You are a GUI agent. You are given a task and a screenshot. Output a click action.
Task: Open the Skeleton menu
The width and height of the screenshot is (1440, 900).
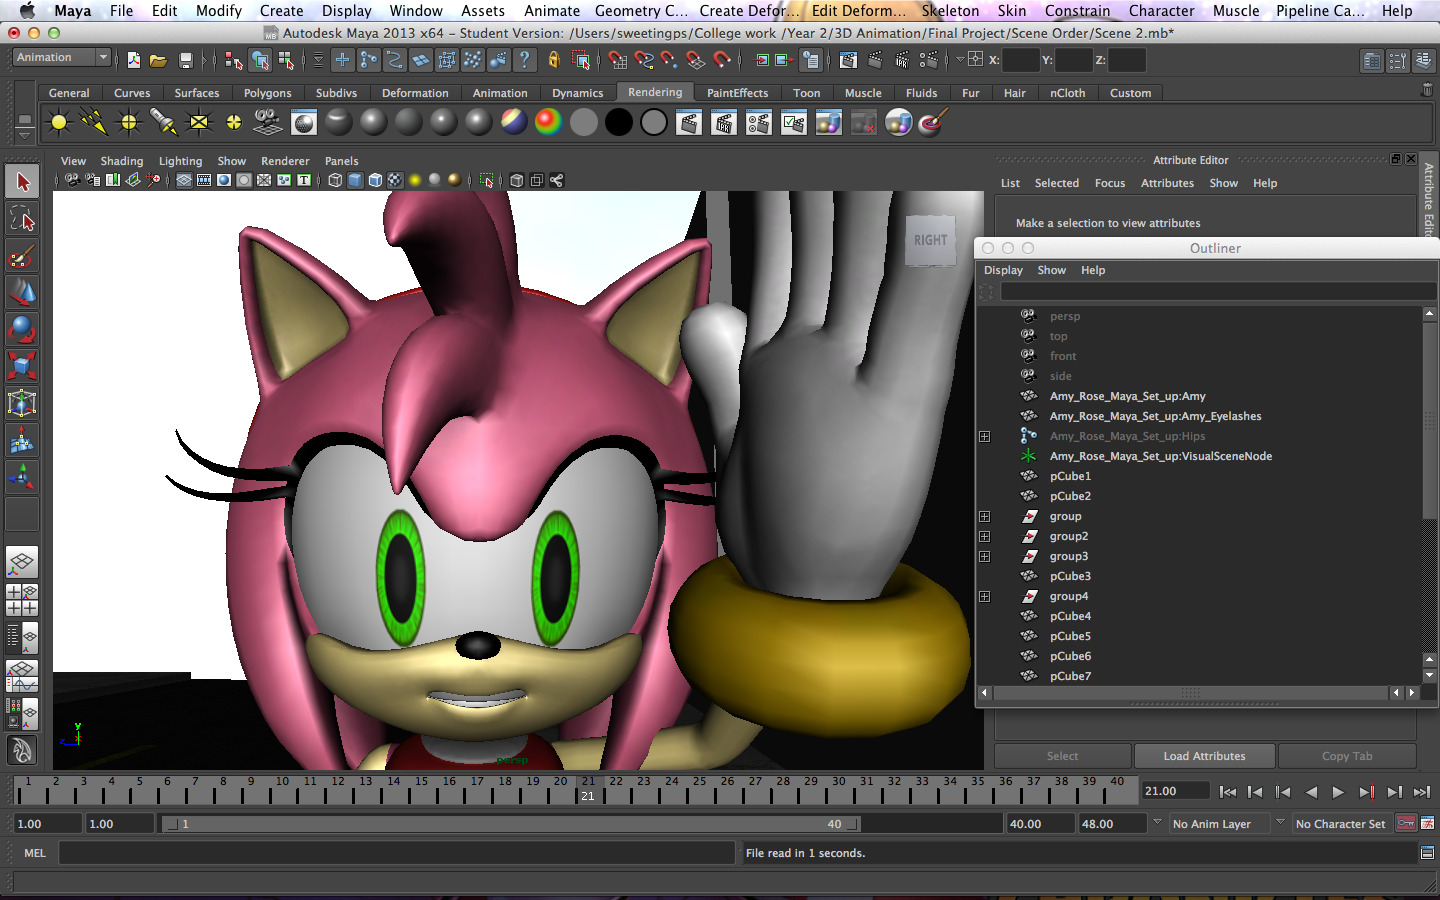[950, 11]
